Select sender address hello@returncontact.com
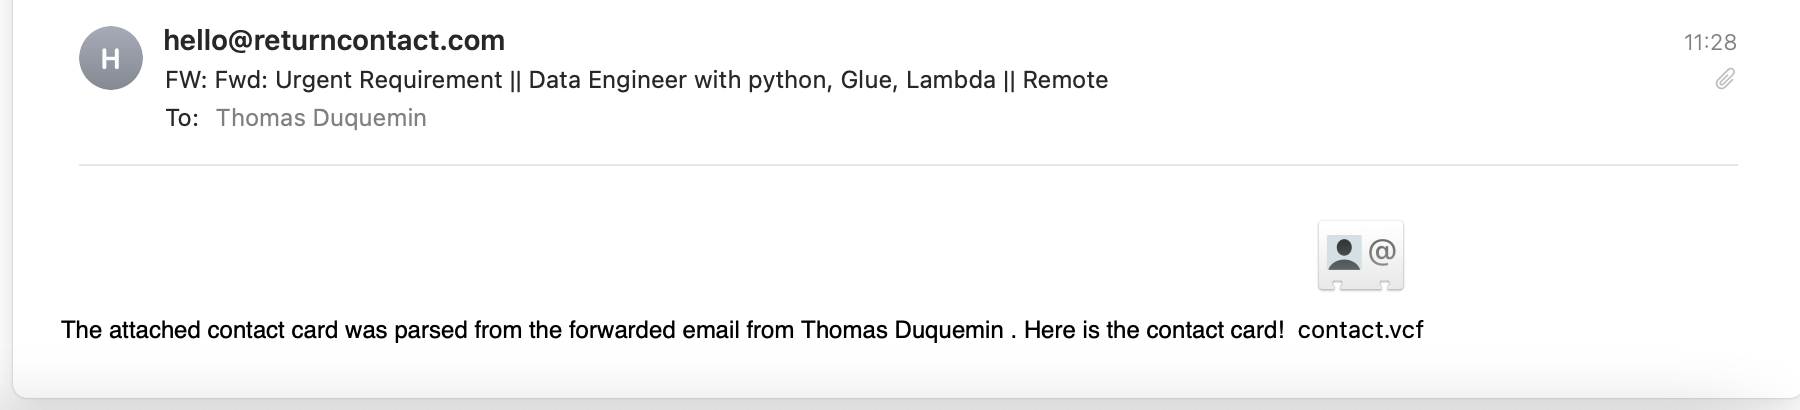The width and height of the screenshot is (1800, 410). click(334, 40)
